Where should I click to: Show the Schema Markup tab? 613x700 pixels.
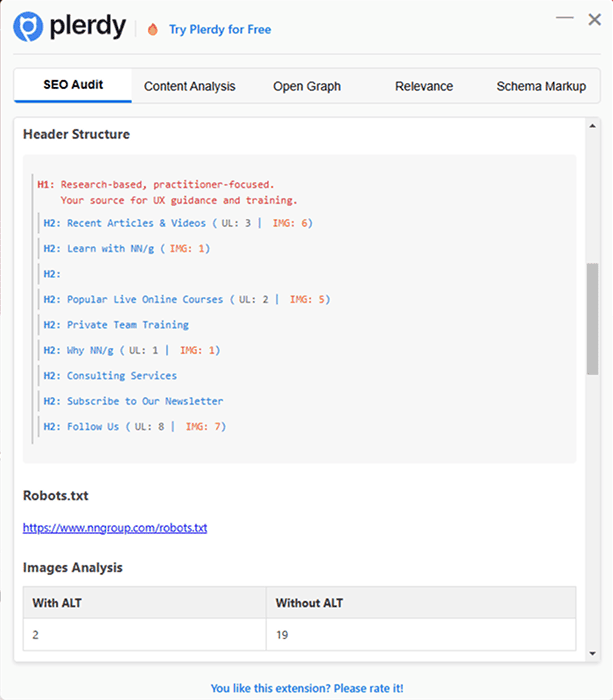click(x=541, y=86)
